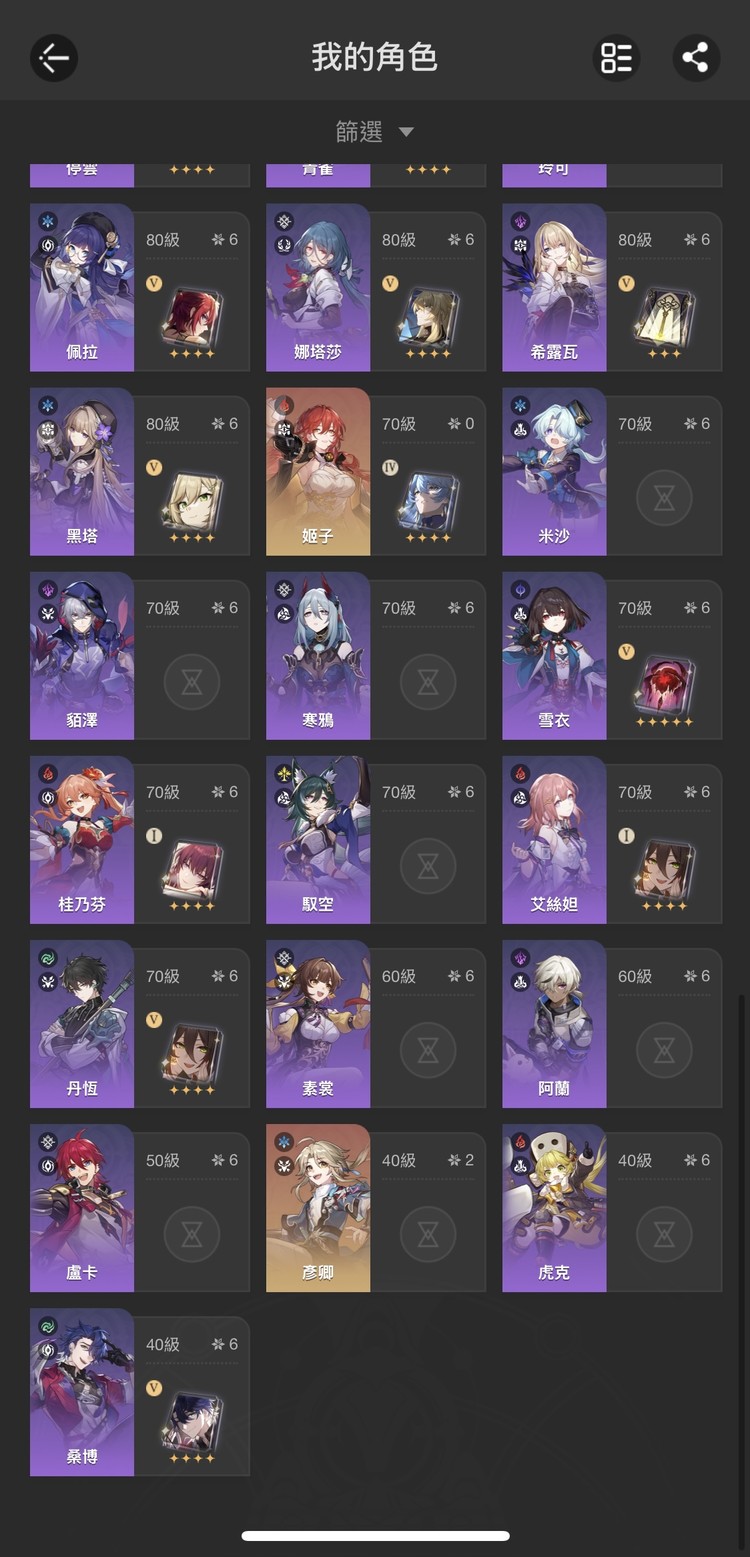Switch to list view layout icon

click(616, 58)
